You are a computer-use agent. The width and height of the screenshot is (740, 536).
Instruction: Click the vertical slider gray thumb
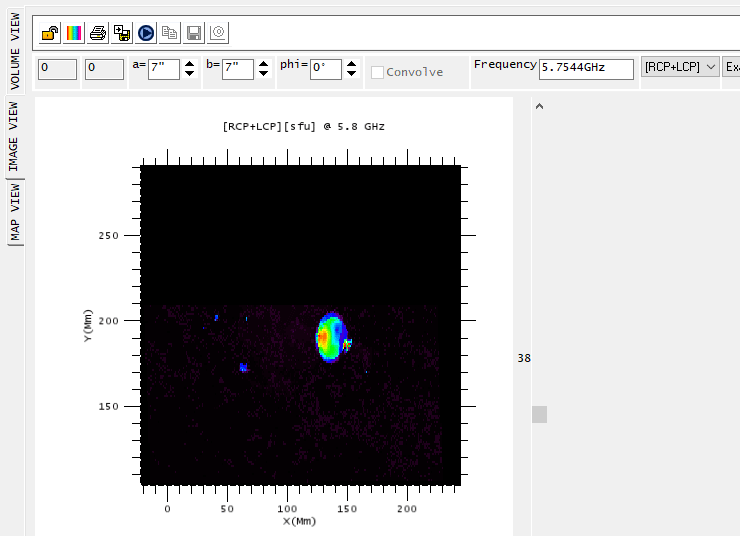coord(539,414)
